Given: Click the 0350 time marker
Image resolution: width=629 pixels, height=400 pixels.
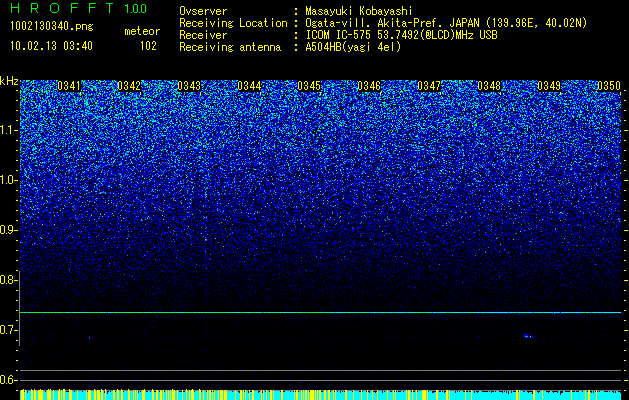Looking at the screenshot, I should 609,86.
